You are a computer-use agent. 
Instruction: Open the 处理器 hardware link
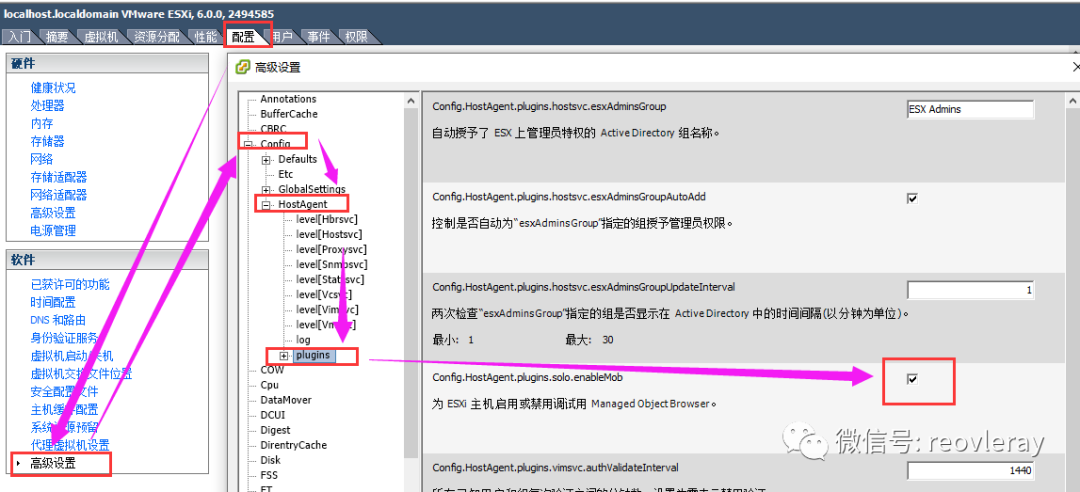coord(48,105)
